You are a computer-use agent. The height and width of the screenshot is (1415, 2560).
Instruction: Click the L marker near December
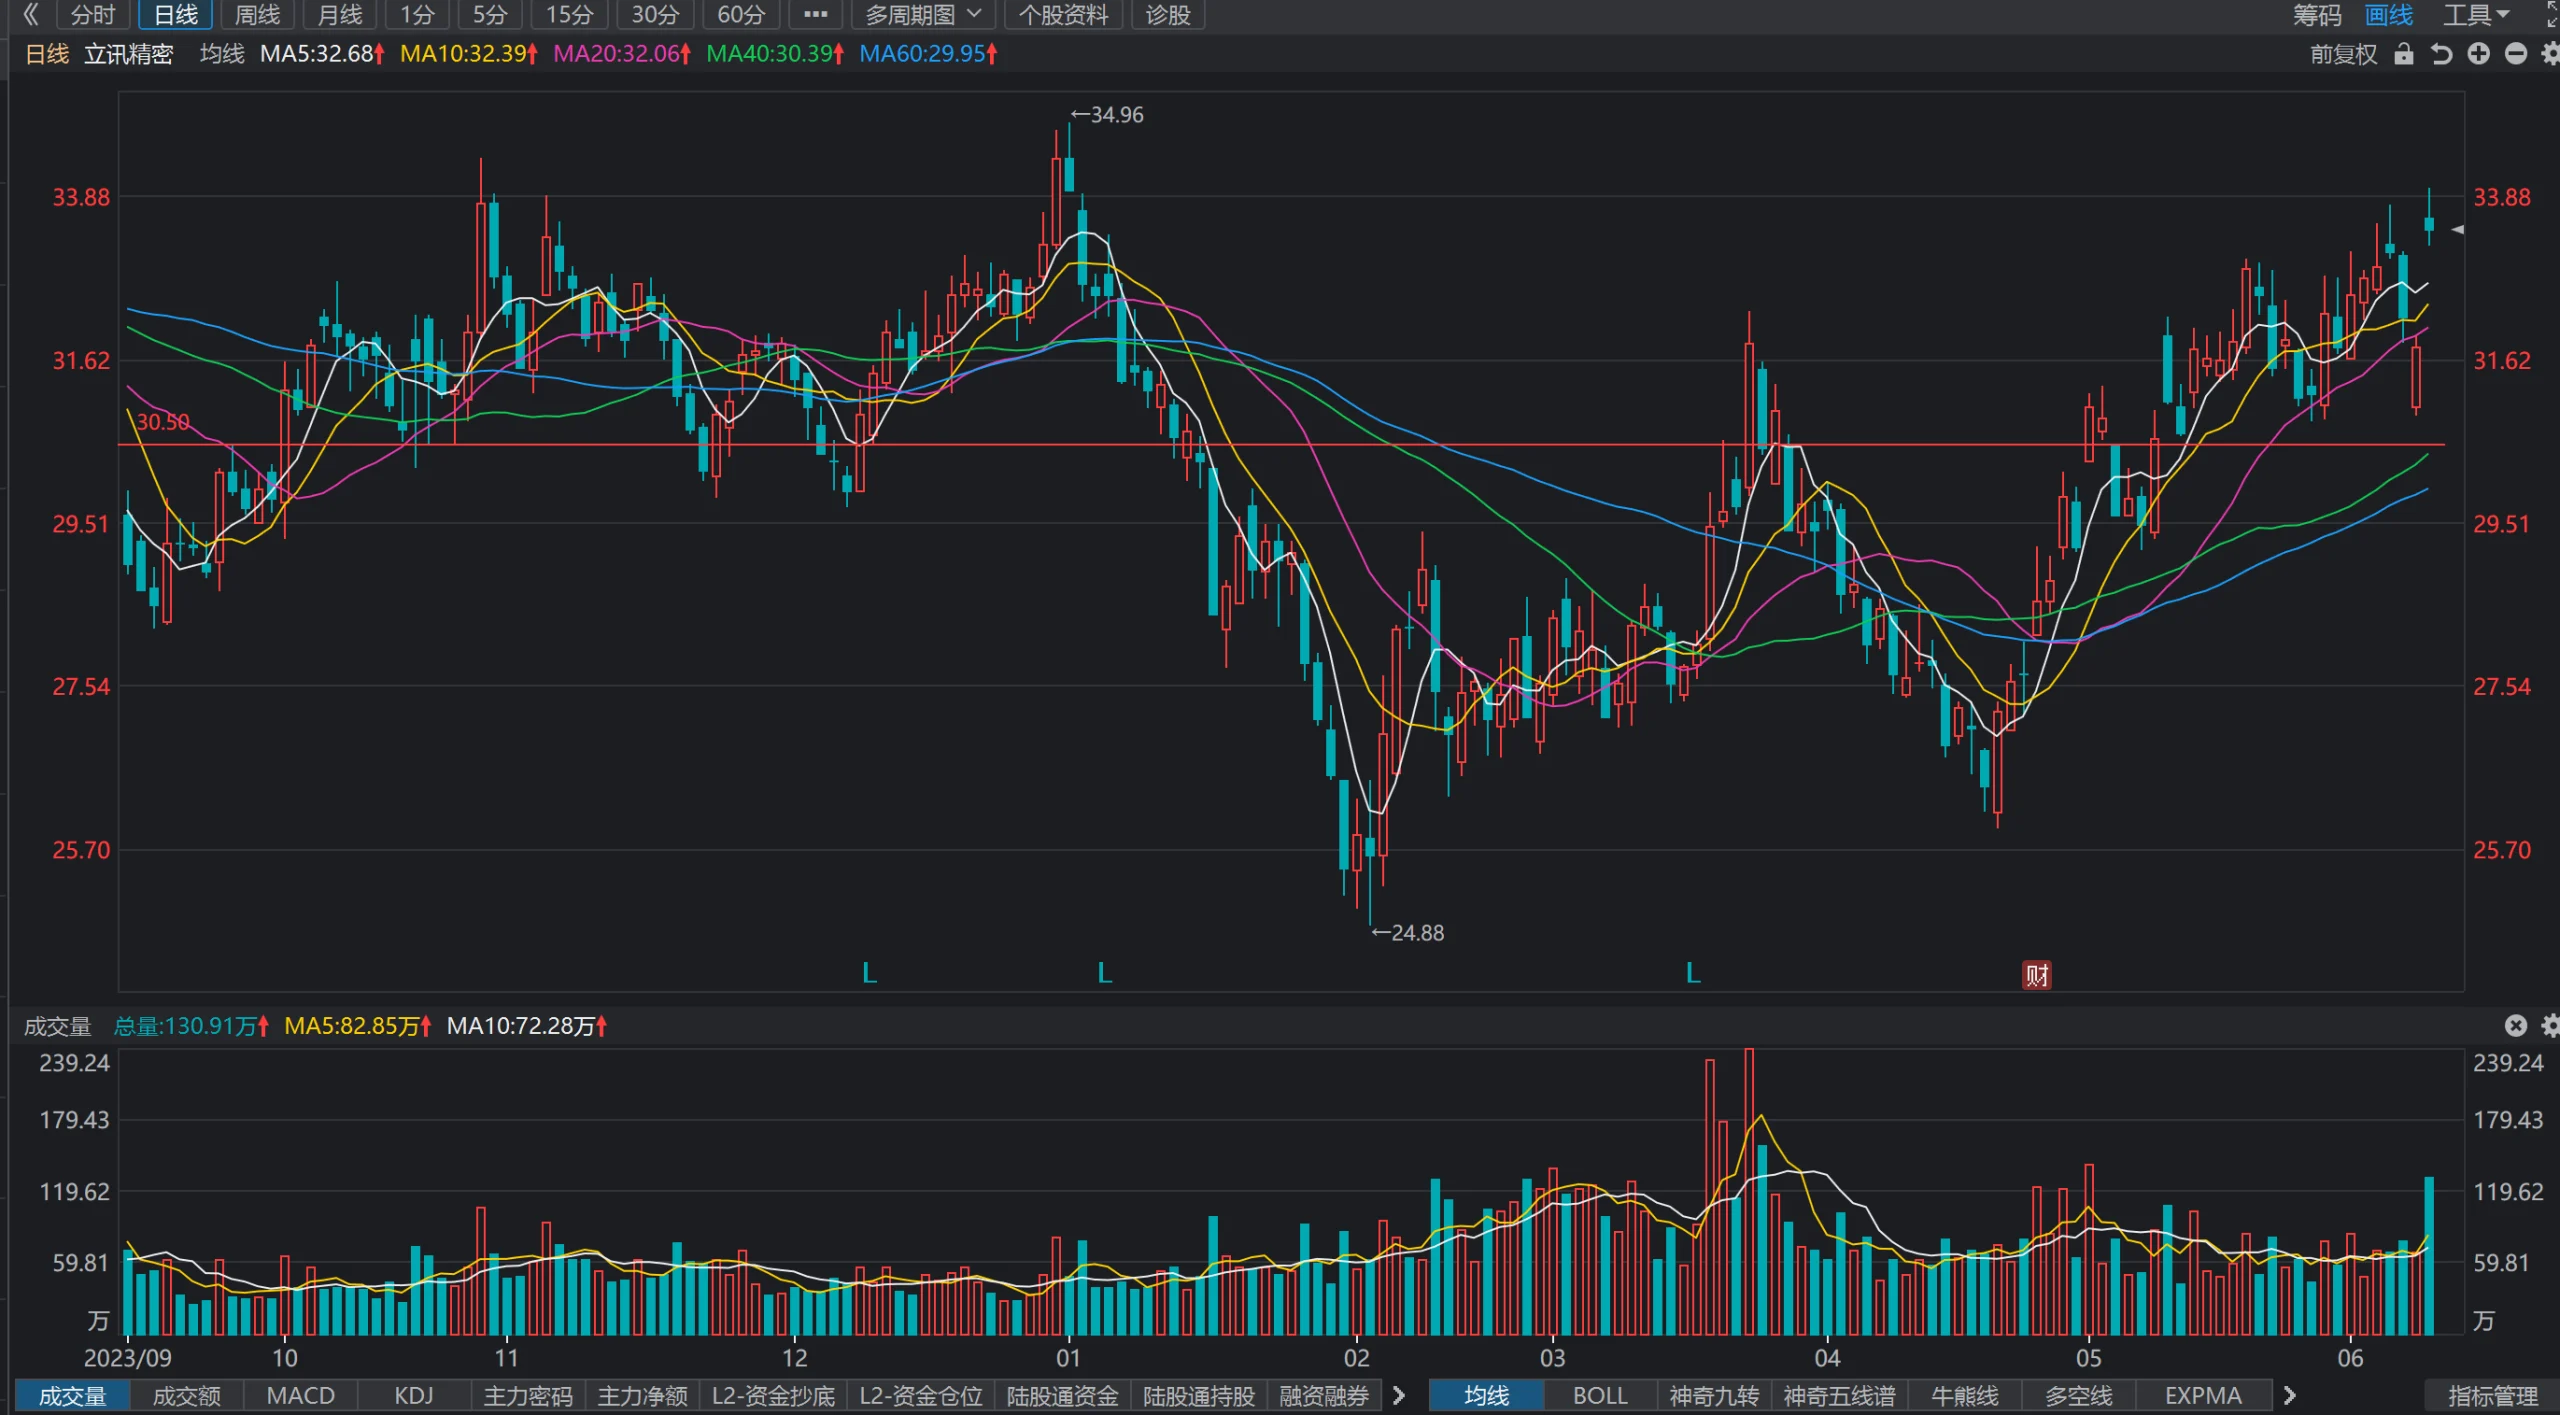click(869, 972)
